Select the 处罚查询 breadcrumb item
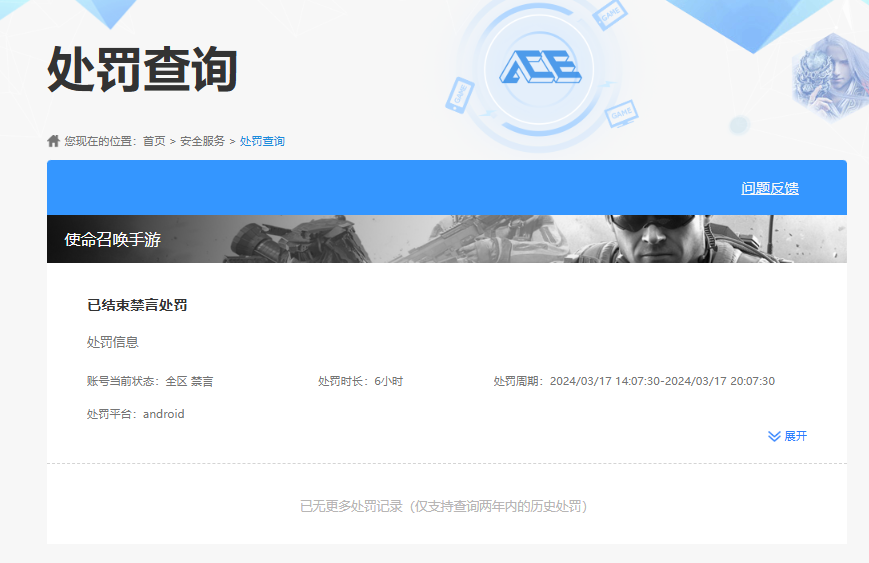 click(262, 141)
